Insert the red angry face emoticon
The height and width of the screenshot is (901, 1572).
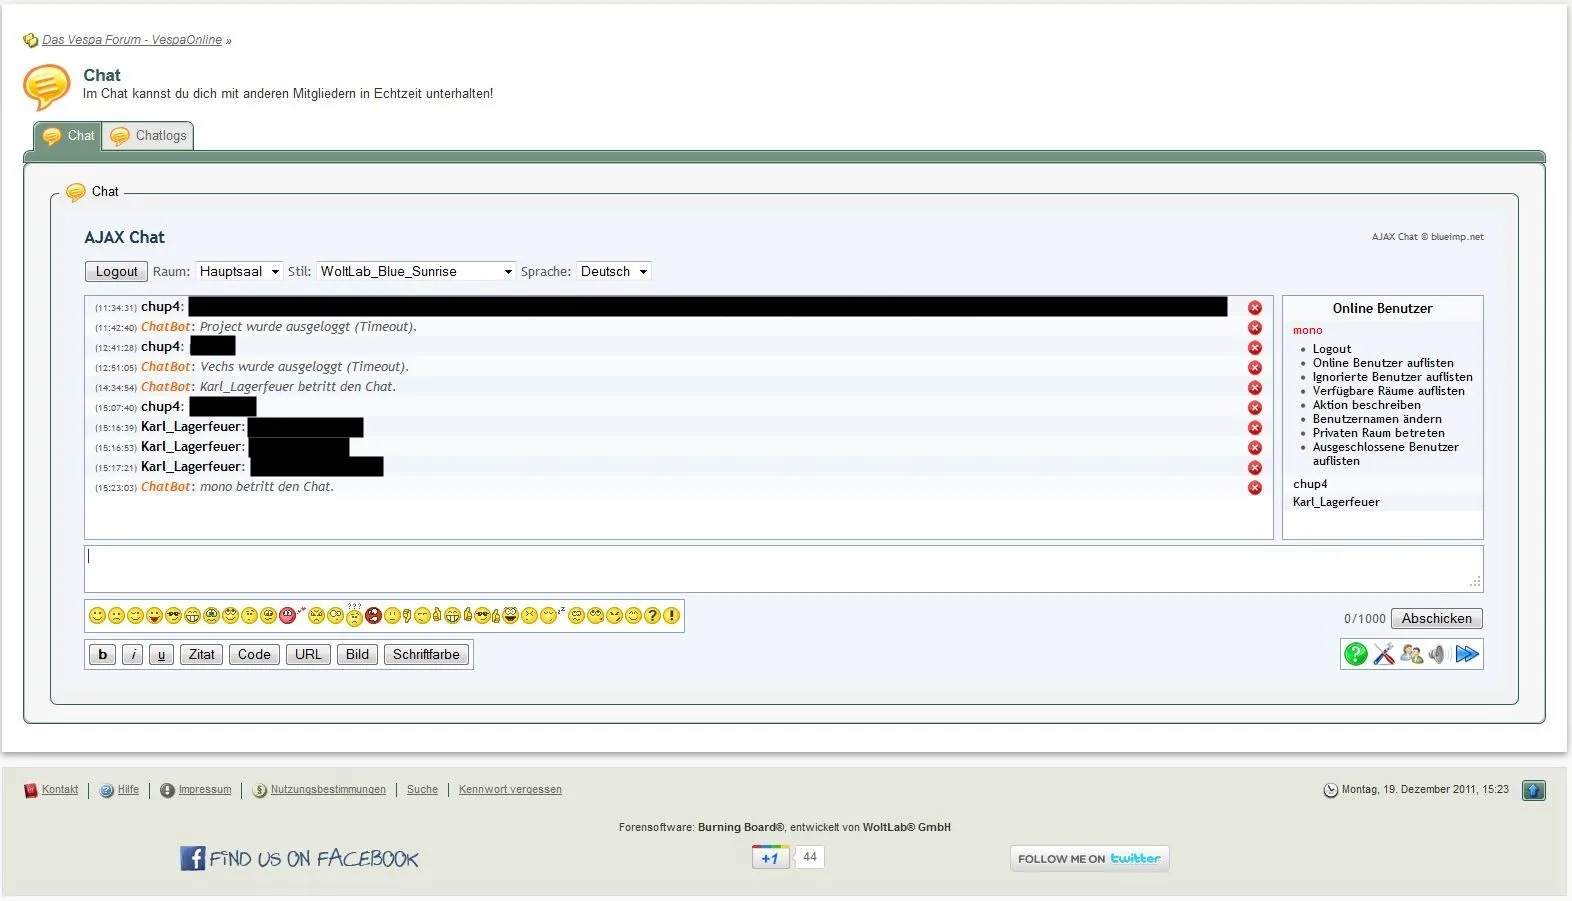(x=373, y=616)
